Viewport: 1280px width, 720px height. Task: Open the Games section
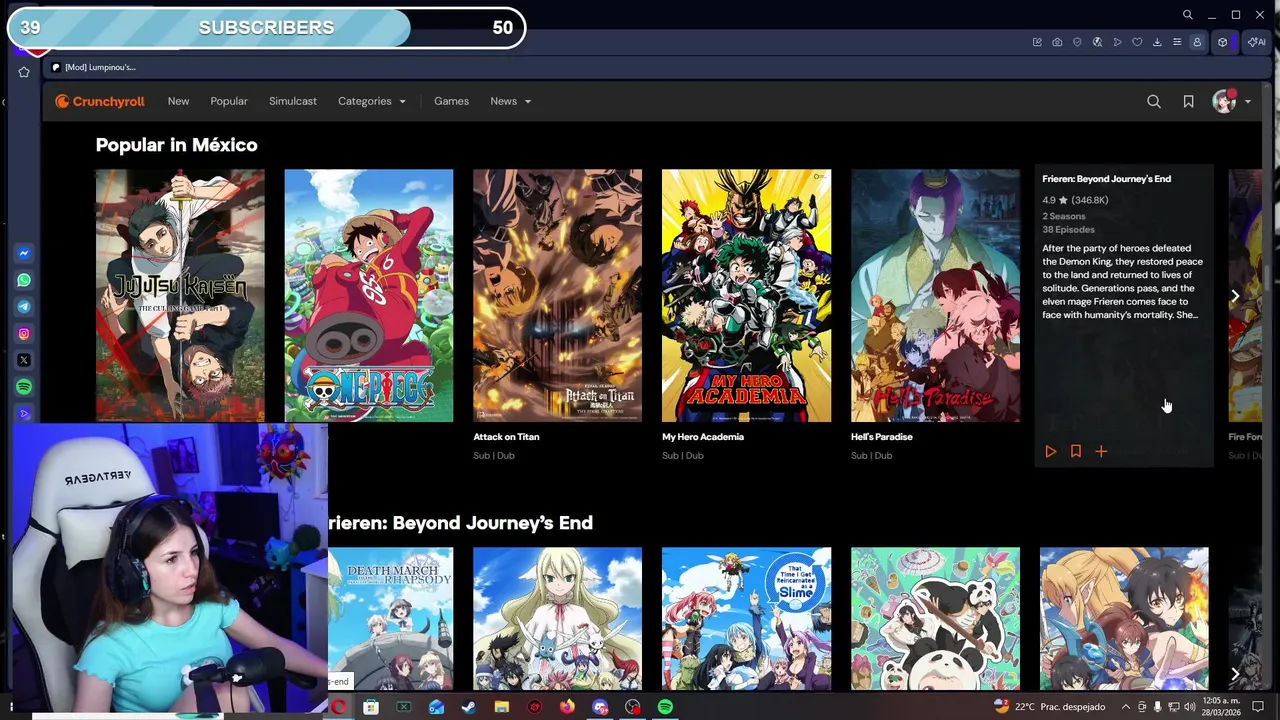451,101
